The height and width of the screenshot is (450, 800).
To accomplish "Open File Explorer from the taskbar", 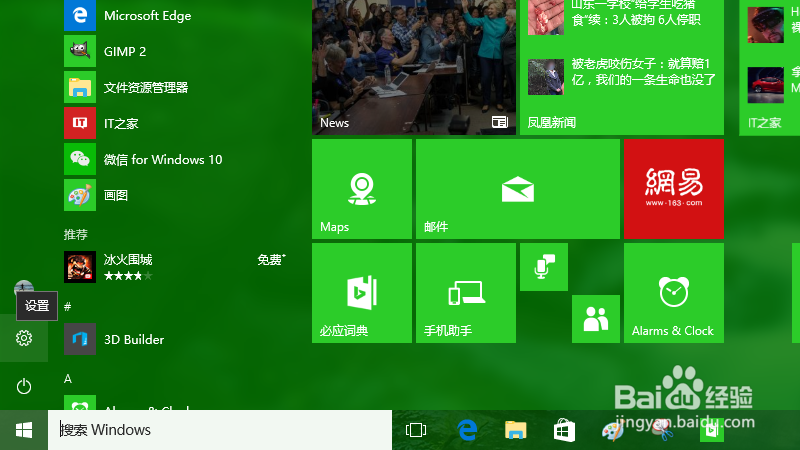I will (x=515, y=430).
